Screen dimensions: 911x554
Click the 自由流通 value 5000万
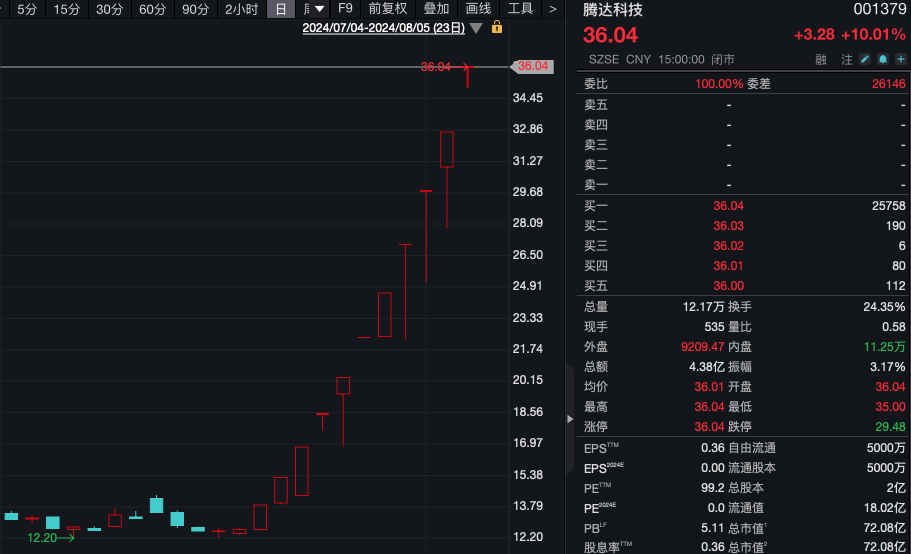886,448
